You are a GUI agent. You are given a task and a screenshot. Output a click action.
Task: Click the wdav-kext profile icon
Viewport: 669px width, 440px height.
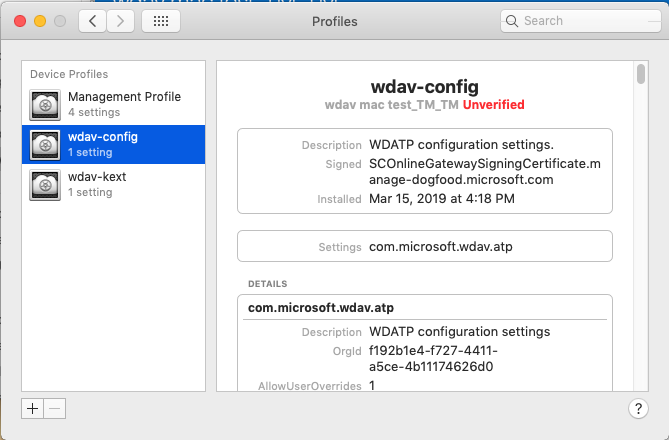click(45, 185)
